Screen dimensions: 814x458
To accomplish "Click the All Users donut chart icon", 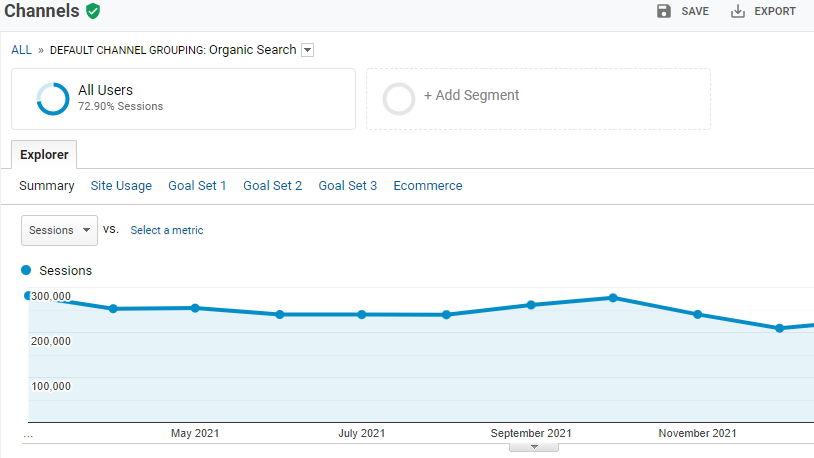I will pos(52,98).
